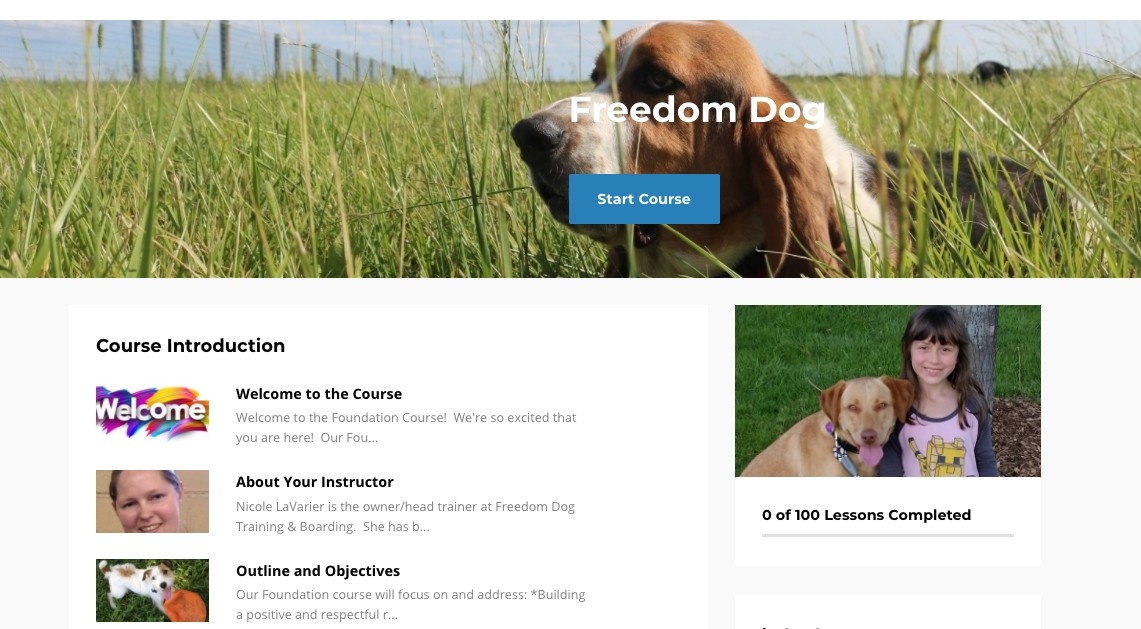Click the Course Introduction section heading
Viewport: 1141px width, 629px height.
[x=190, y=346]
